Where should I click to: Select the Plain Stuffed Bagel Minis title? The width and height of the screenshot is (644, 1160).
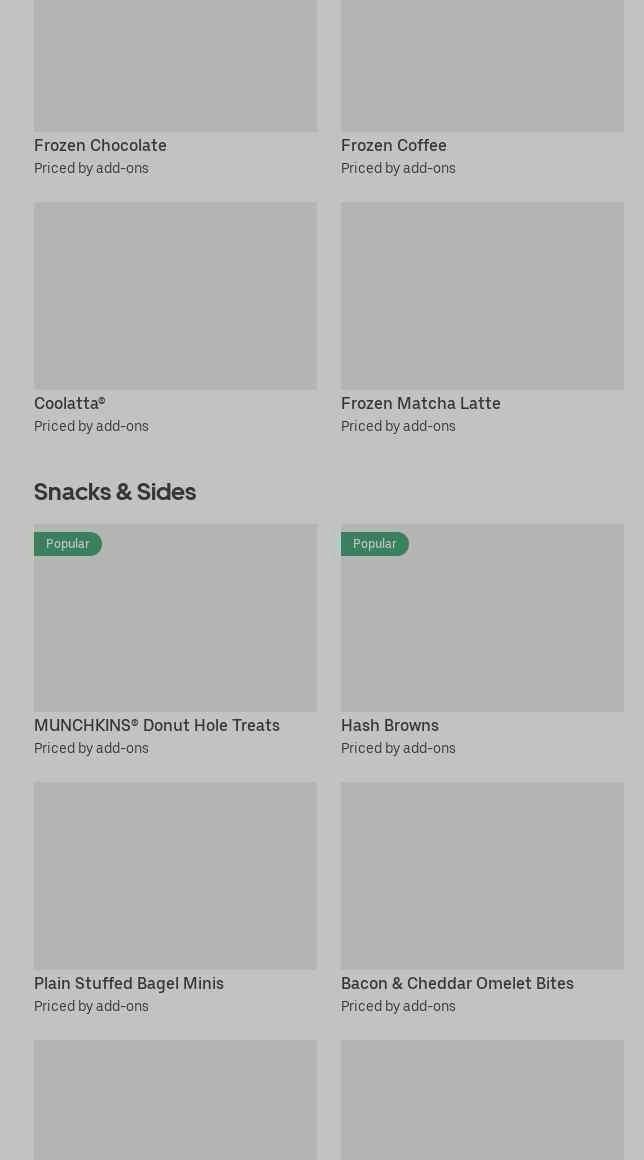(x=129, y=984)
